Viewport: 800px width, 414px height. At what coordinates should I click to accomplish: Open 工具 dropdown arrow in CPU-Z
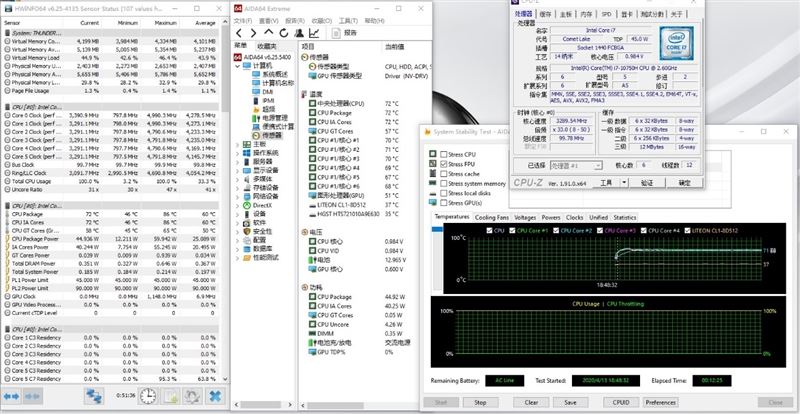624,182
